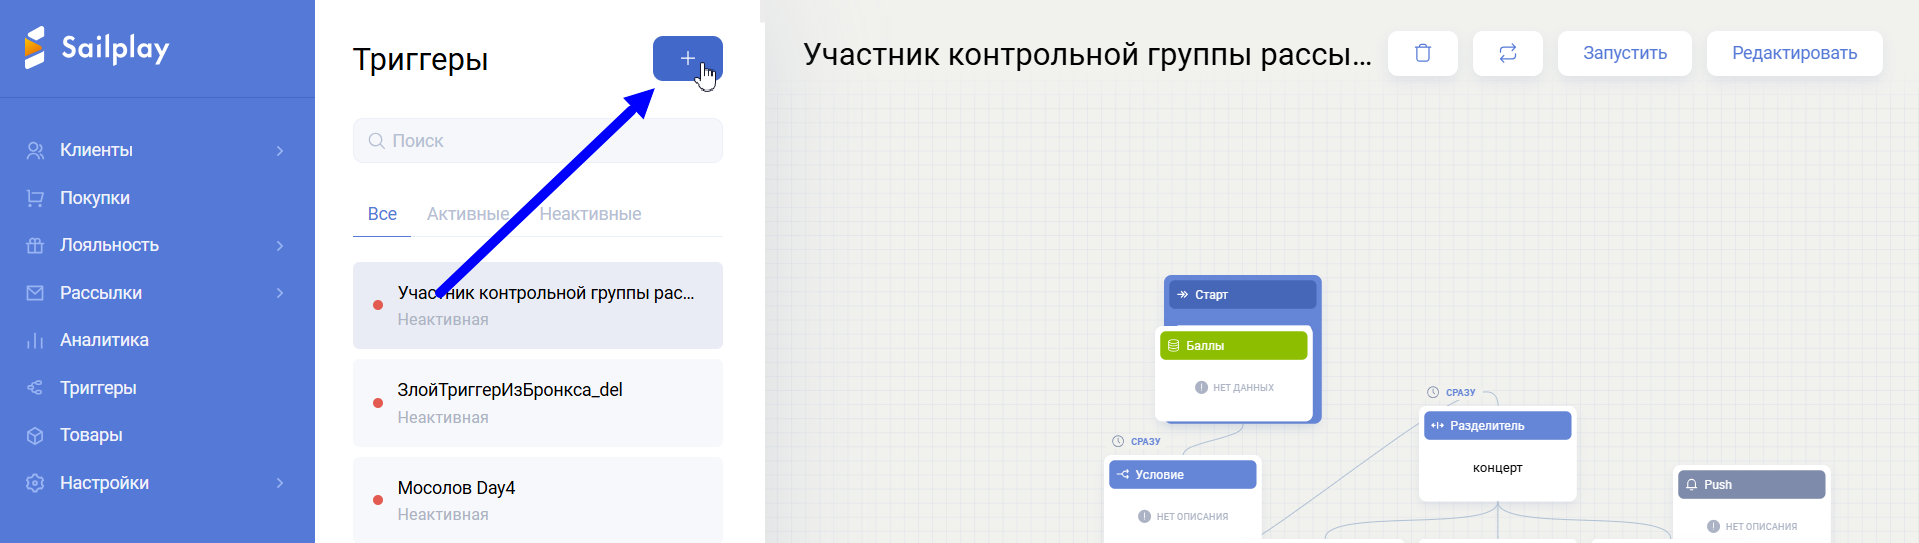Viewport: 1919px width, 543px height.
Task: Delete the trigger with trash icon
Action: click(1422, 53)
